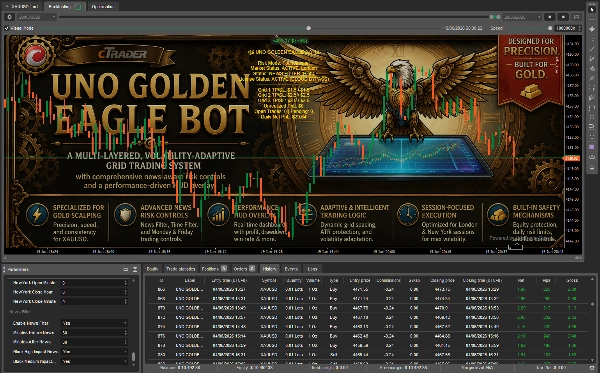
Task: Click the play backtest button
Action: click(563, 17)
